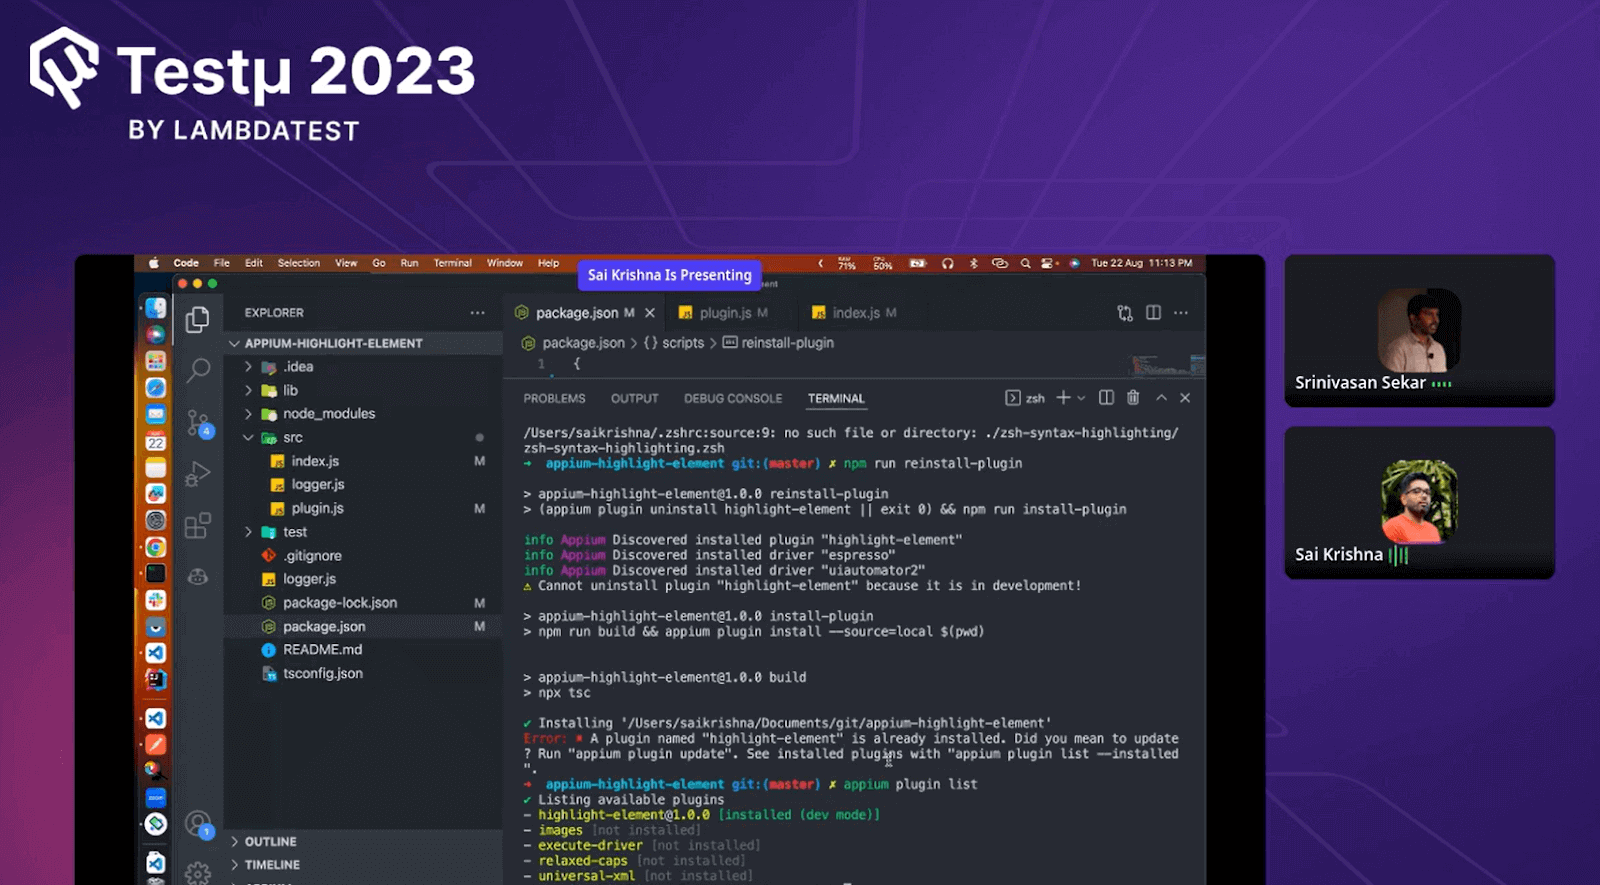Select the zsh terminal label
The width and height of the screenshot is (1600, 885).
click(x=1026, y=398)
